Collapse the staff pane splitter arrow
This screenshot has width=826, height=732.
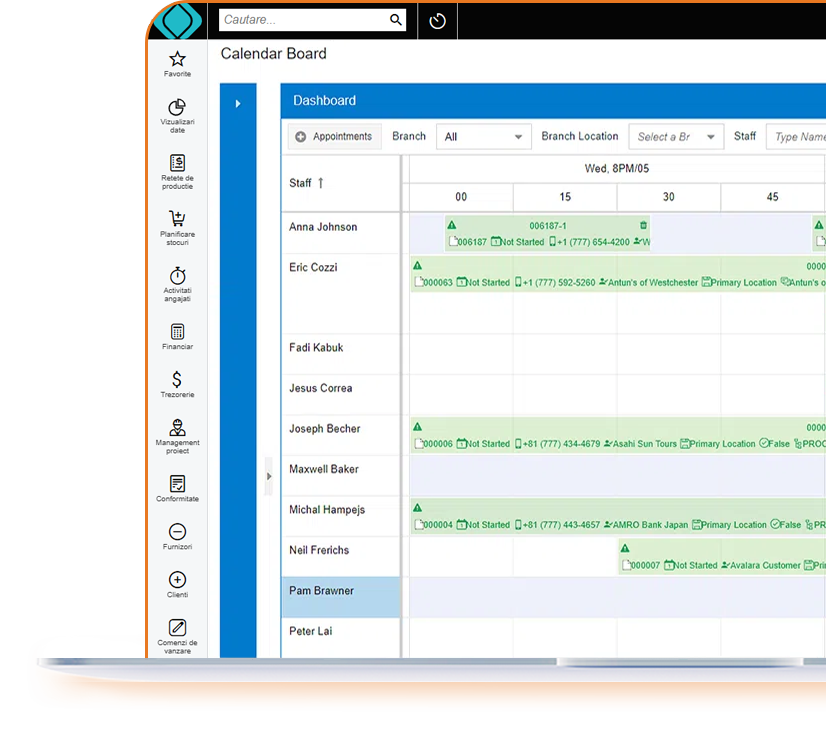(x=268, y=476)
